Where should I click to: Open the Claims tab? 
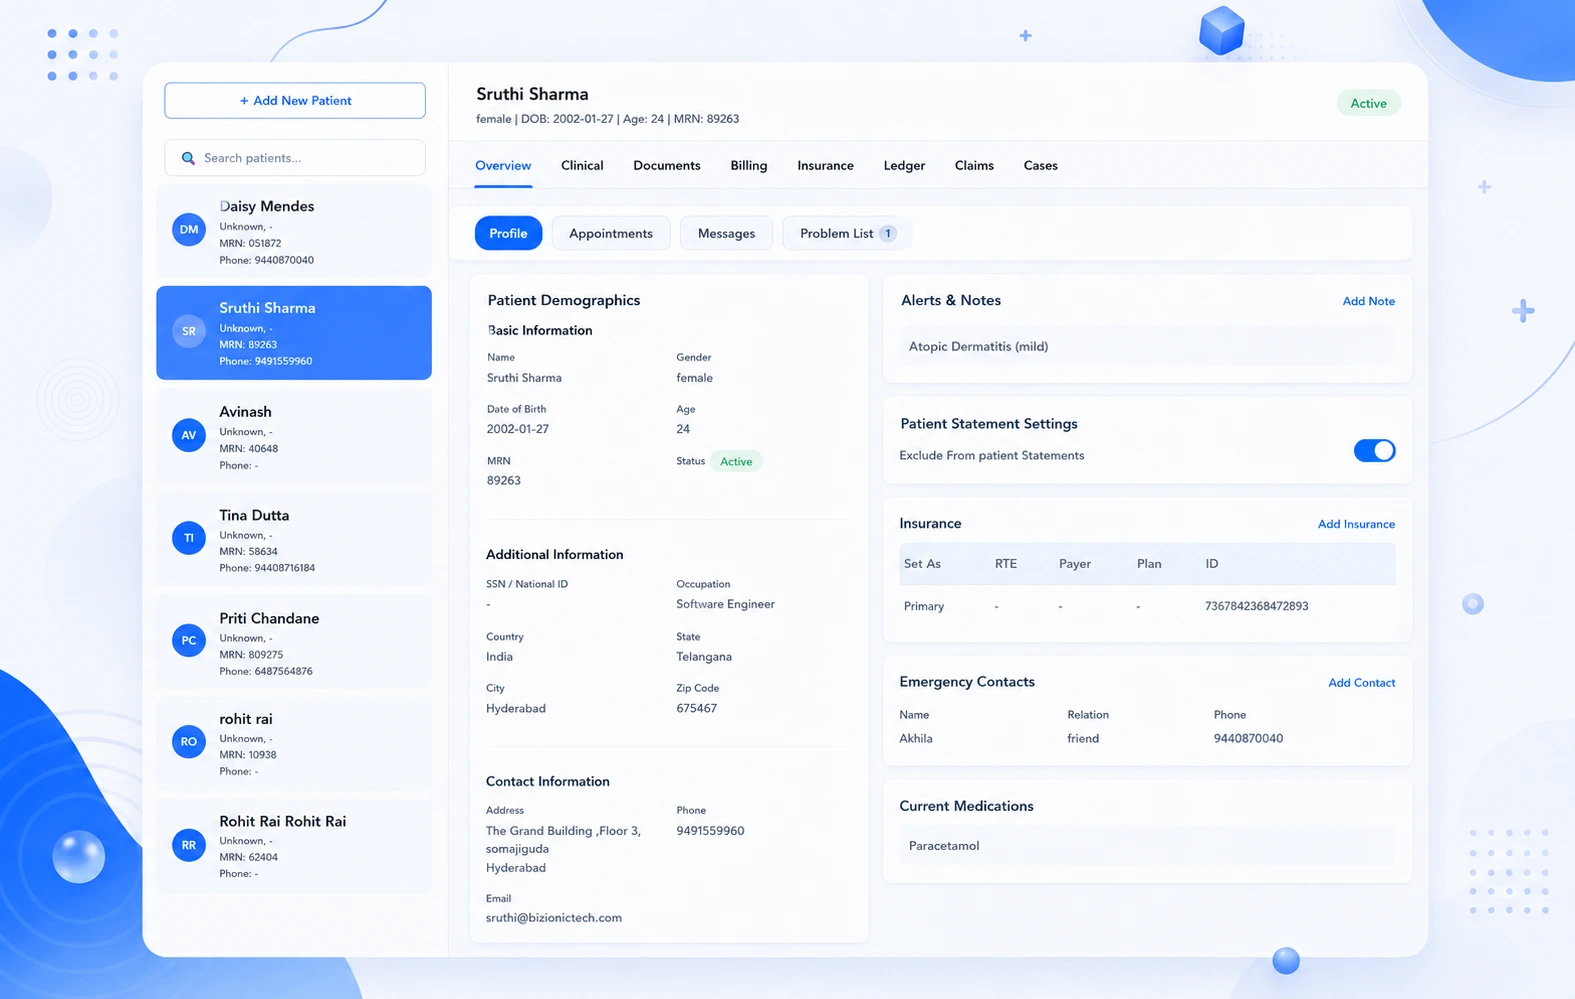(x=974, y=166)
